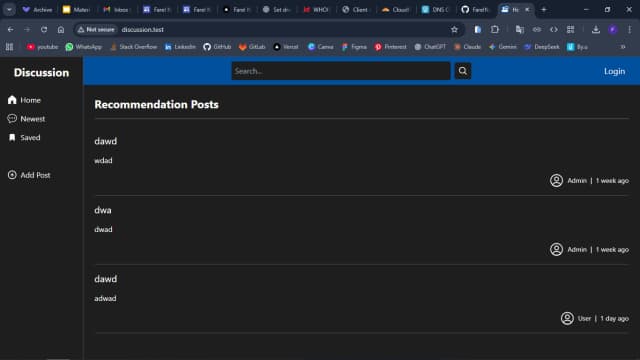Open the apps grid in bookmarks bar
The height and width of the screenshot is (360, 640).
click(x=9, y=47)
